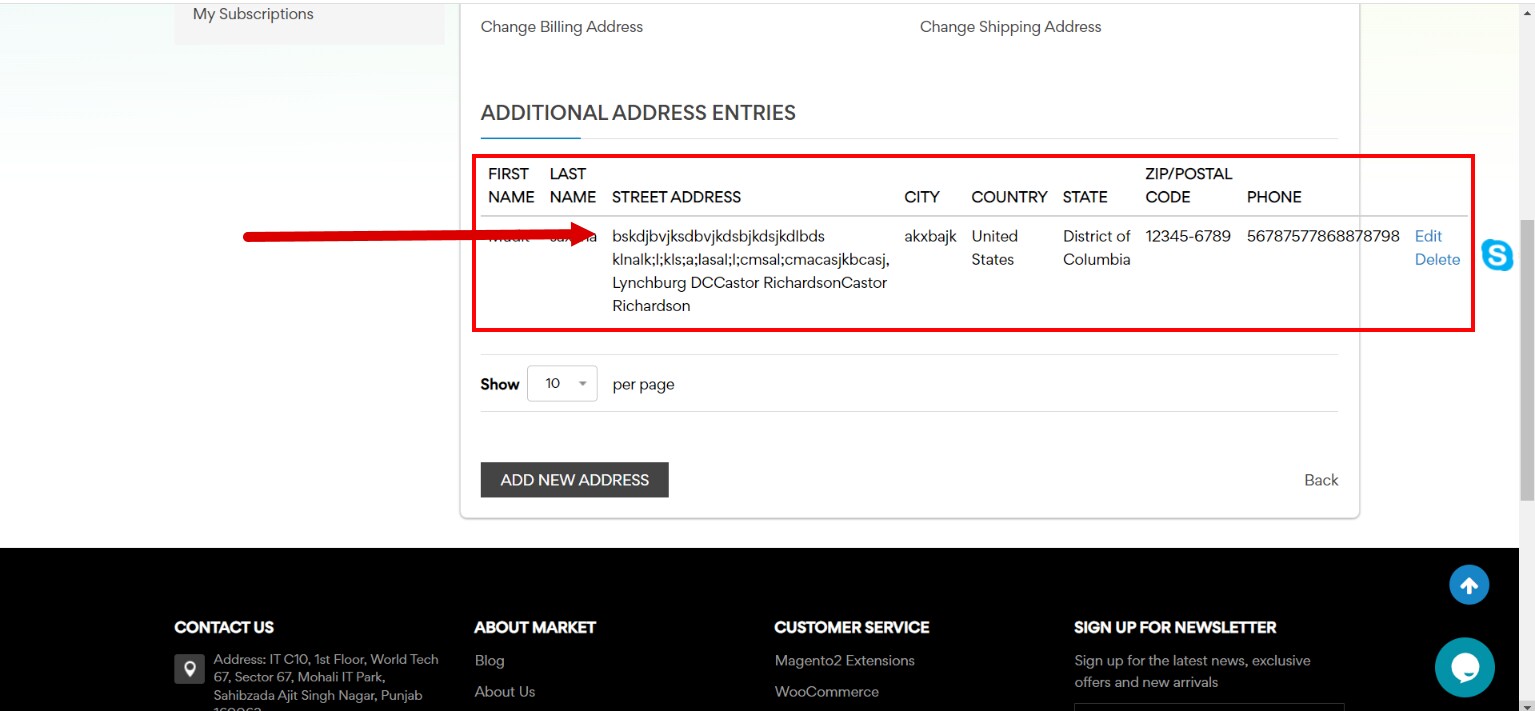Open the live chat bubble widget
This screenshot has width=1535, height=711.
tap(1464, 667)
